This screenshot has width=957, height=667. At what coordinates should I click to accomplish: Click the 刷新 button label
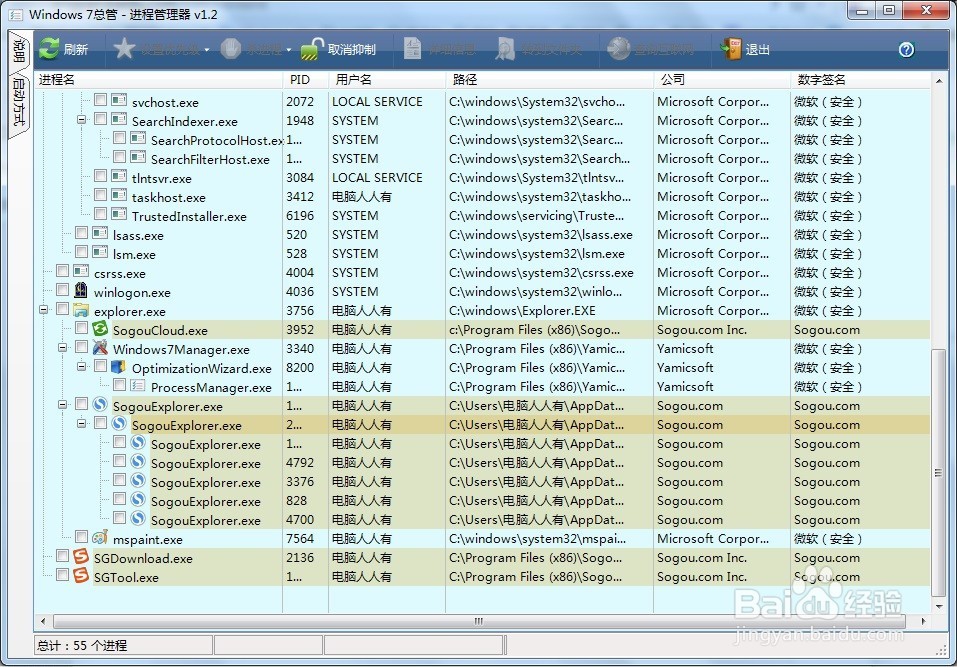pyautogui.click(x=76, y=49)
